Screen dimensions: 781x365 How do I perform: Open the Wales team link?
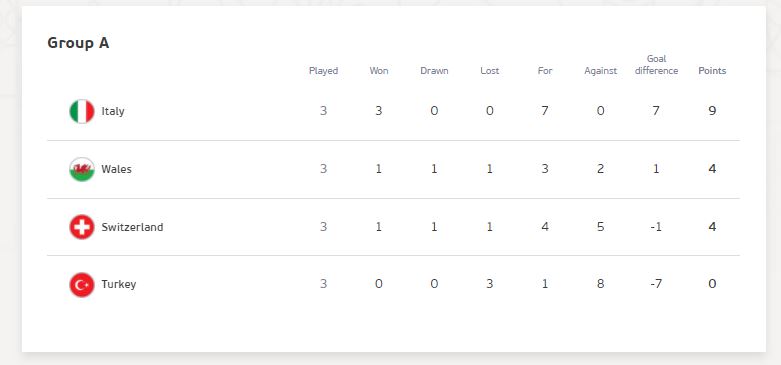[x=117, y=169]
